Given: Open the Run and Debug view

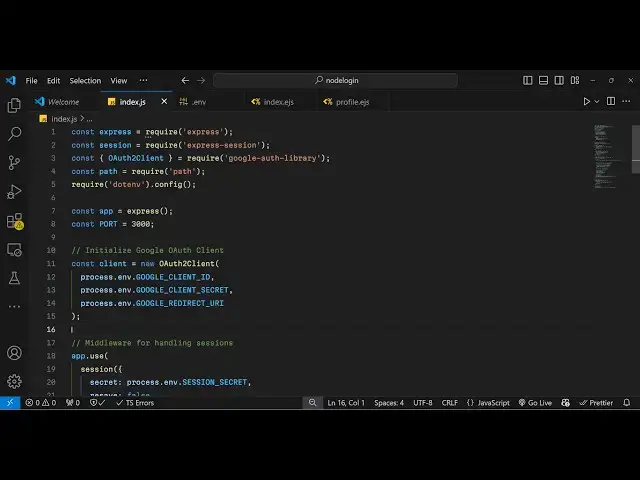Looking at the screenshot, I should 14,191.
